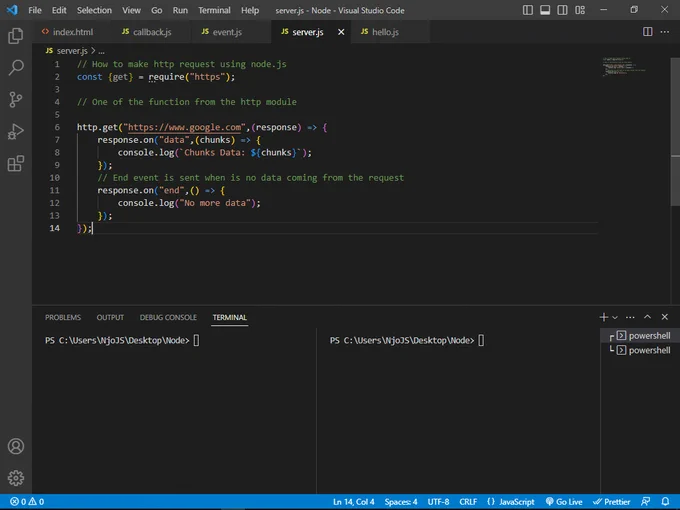
Task: Split the editor to the right
Action: [x=647, y=32]
